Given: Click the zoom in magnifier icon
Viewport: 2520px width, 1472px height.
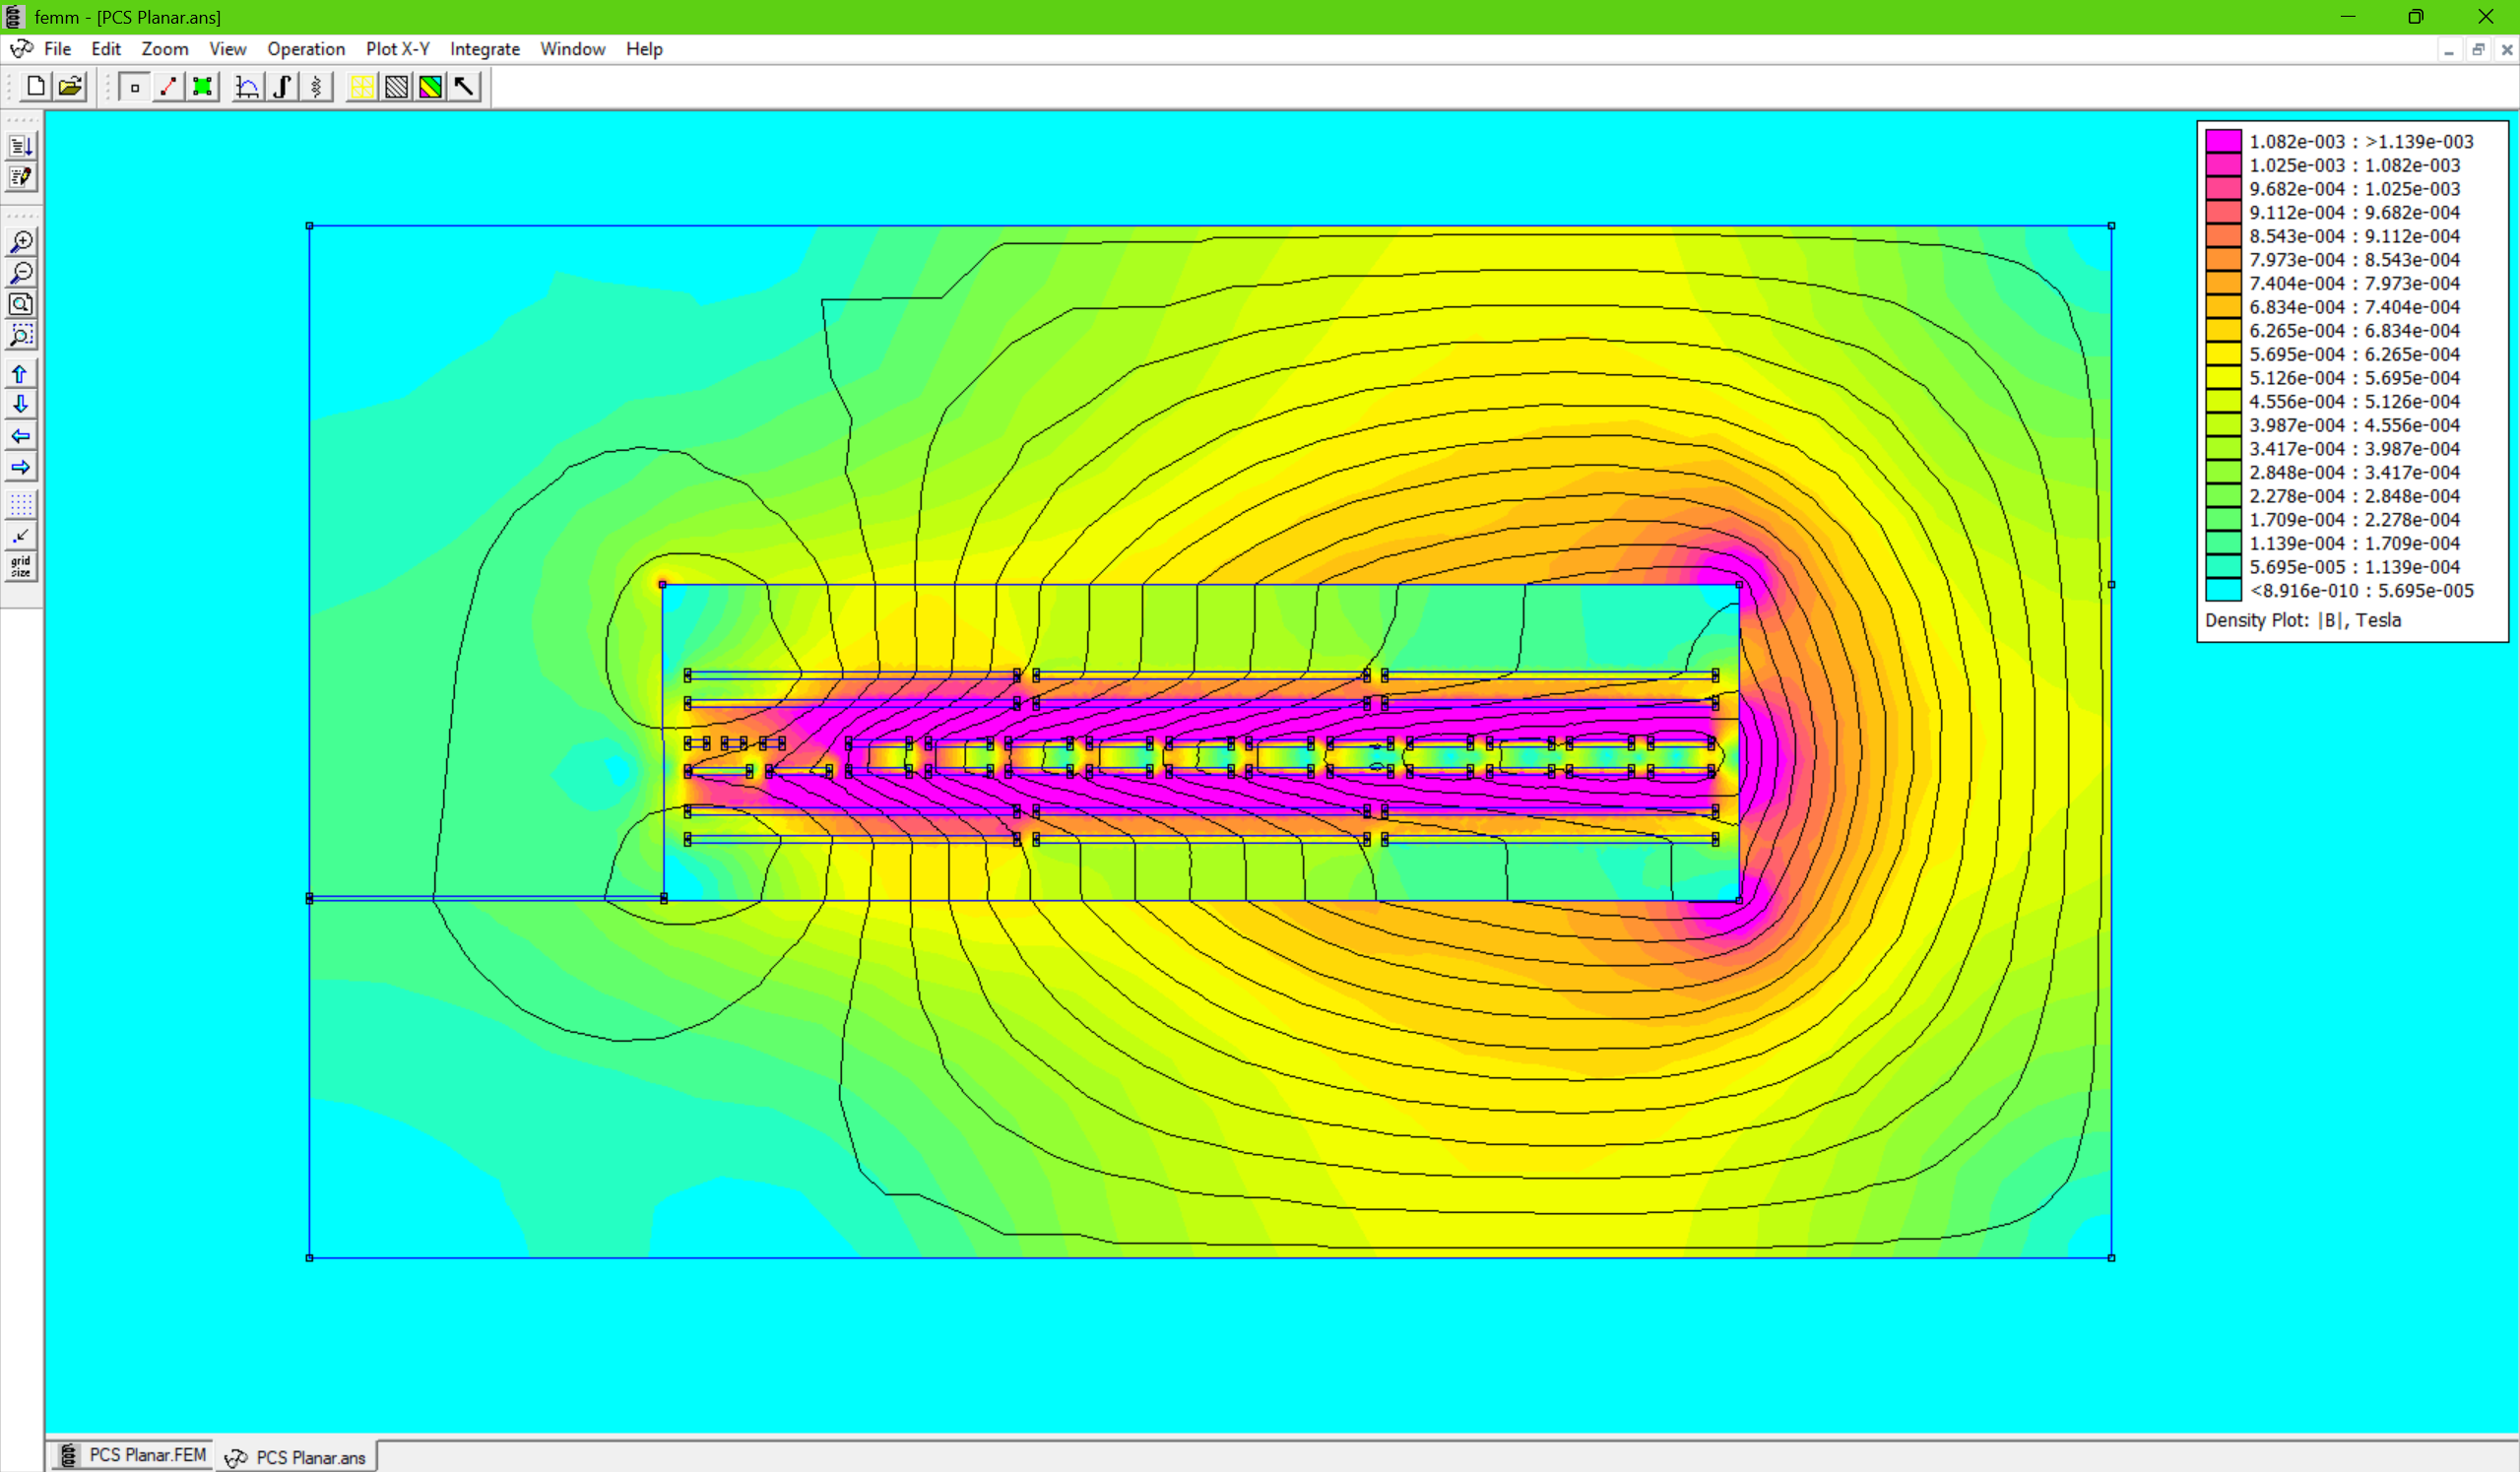Looking at the screenshot, I should [20, 242].
